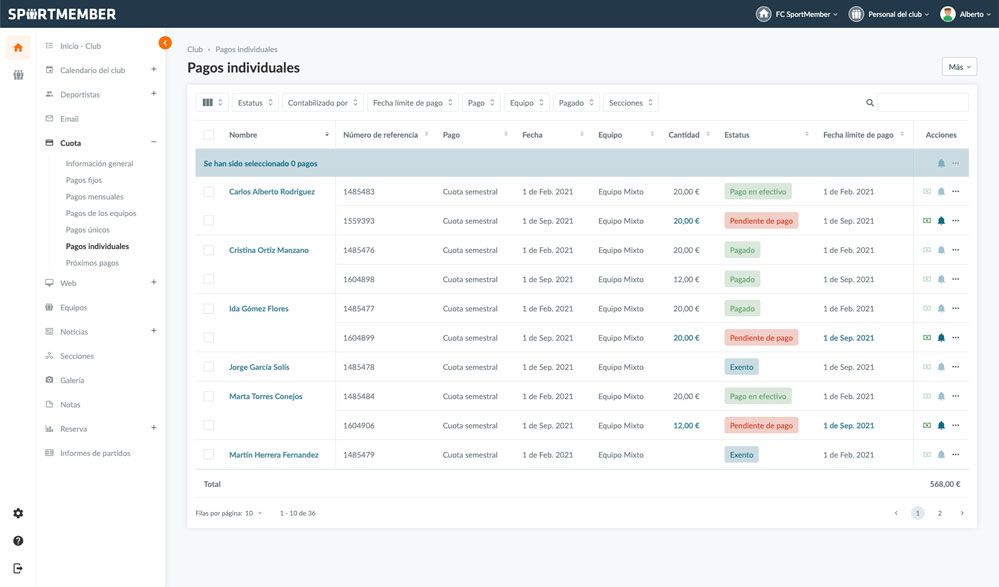The width and height of the screenshot is (999, 587).
Task: Check the box for Carlos Alberto Rodriguez
Action: [x=209, y=191]
